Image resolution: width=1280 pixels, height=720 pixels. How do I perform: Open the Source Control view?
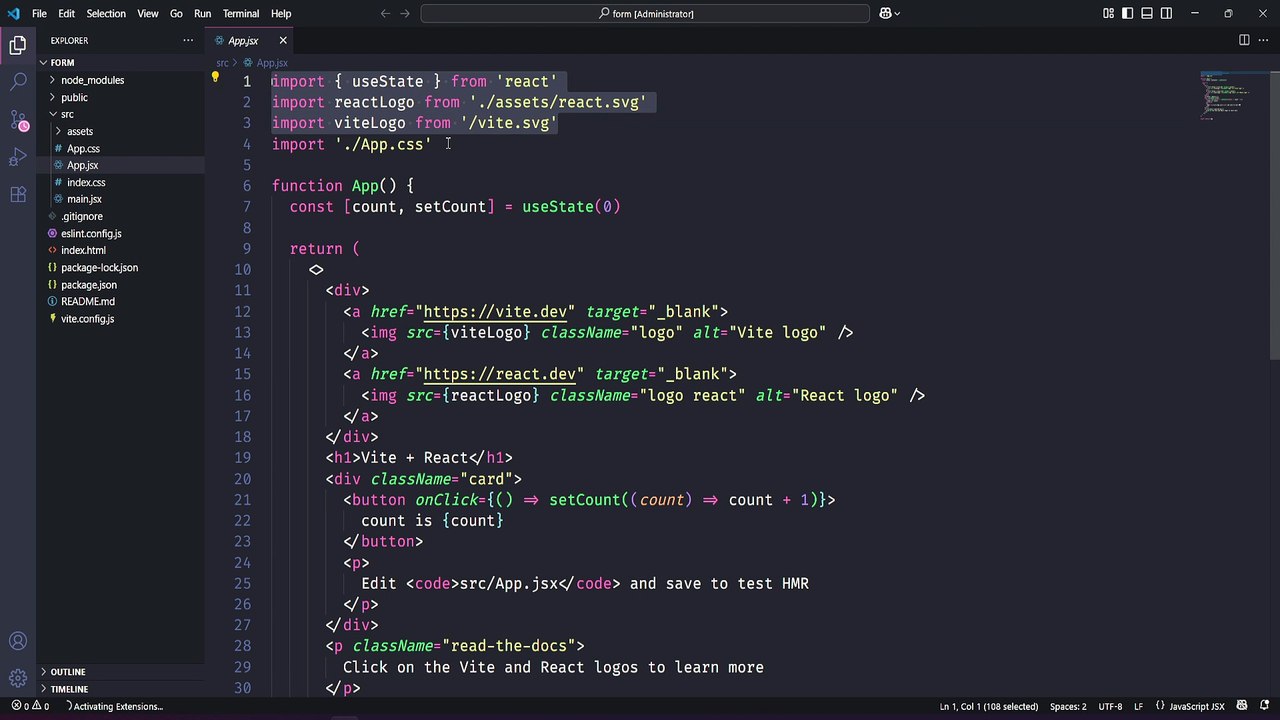[18, 120]
